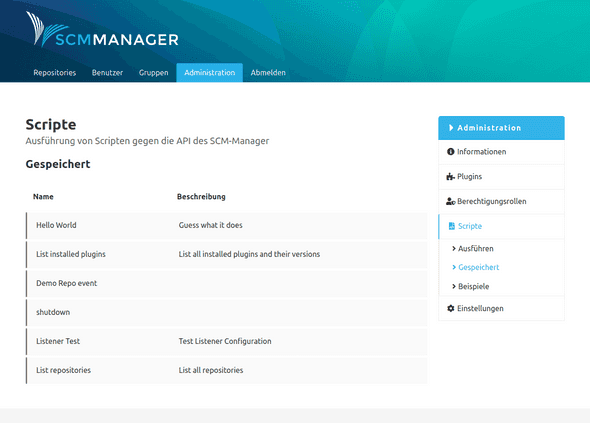Click chevron next to Gespeichert
Viewport: 590px width, 423px height.
(454, 267)
